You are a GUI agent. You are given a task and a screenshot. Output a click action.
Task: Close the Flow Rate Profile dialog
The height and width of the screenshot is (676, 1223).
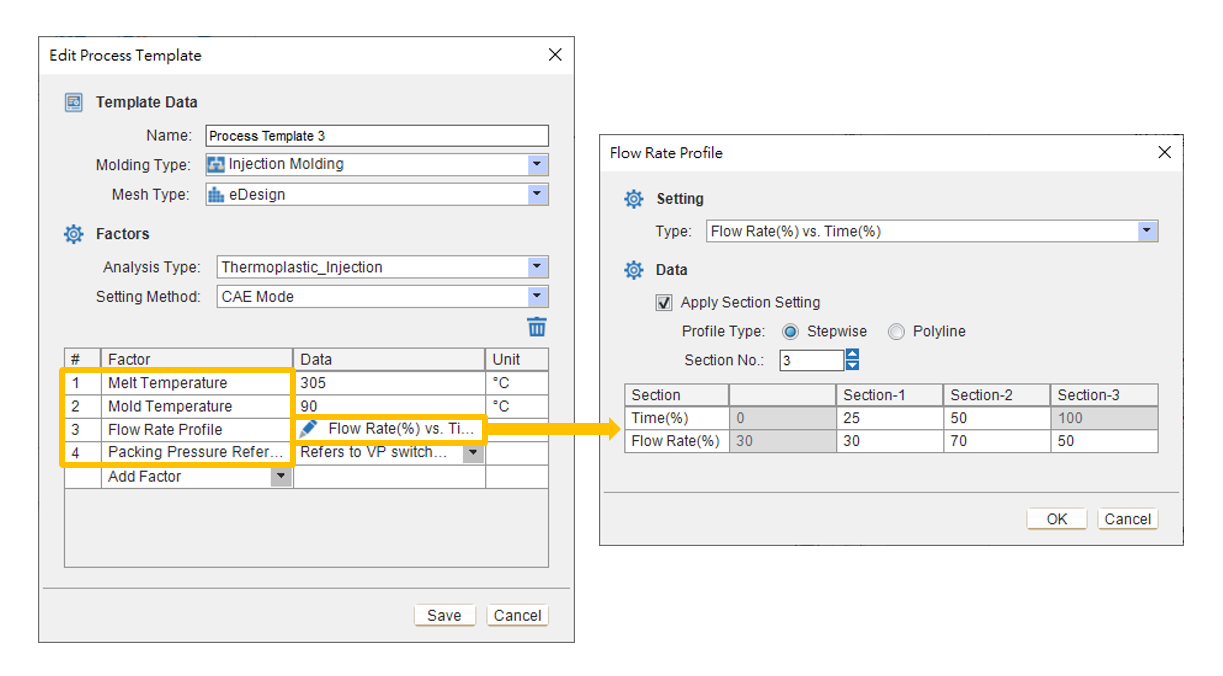[1164, 152]
